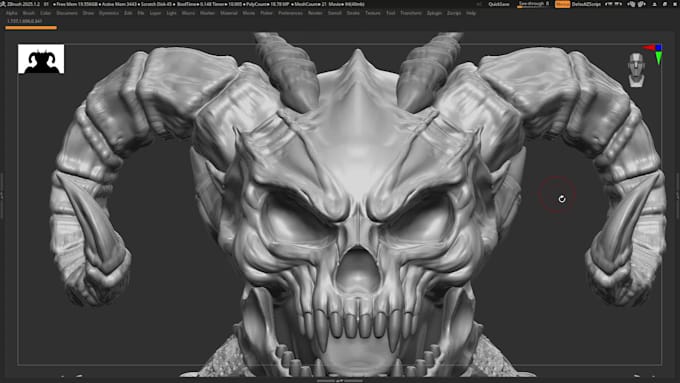Screen dimensions: 680x383
Task: Open the Picker menu
Action: (266, 13)
